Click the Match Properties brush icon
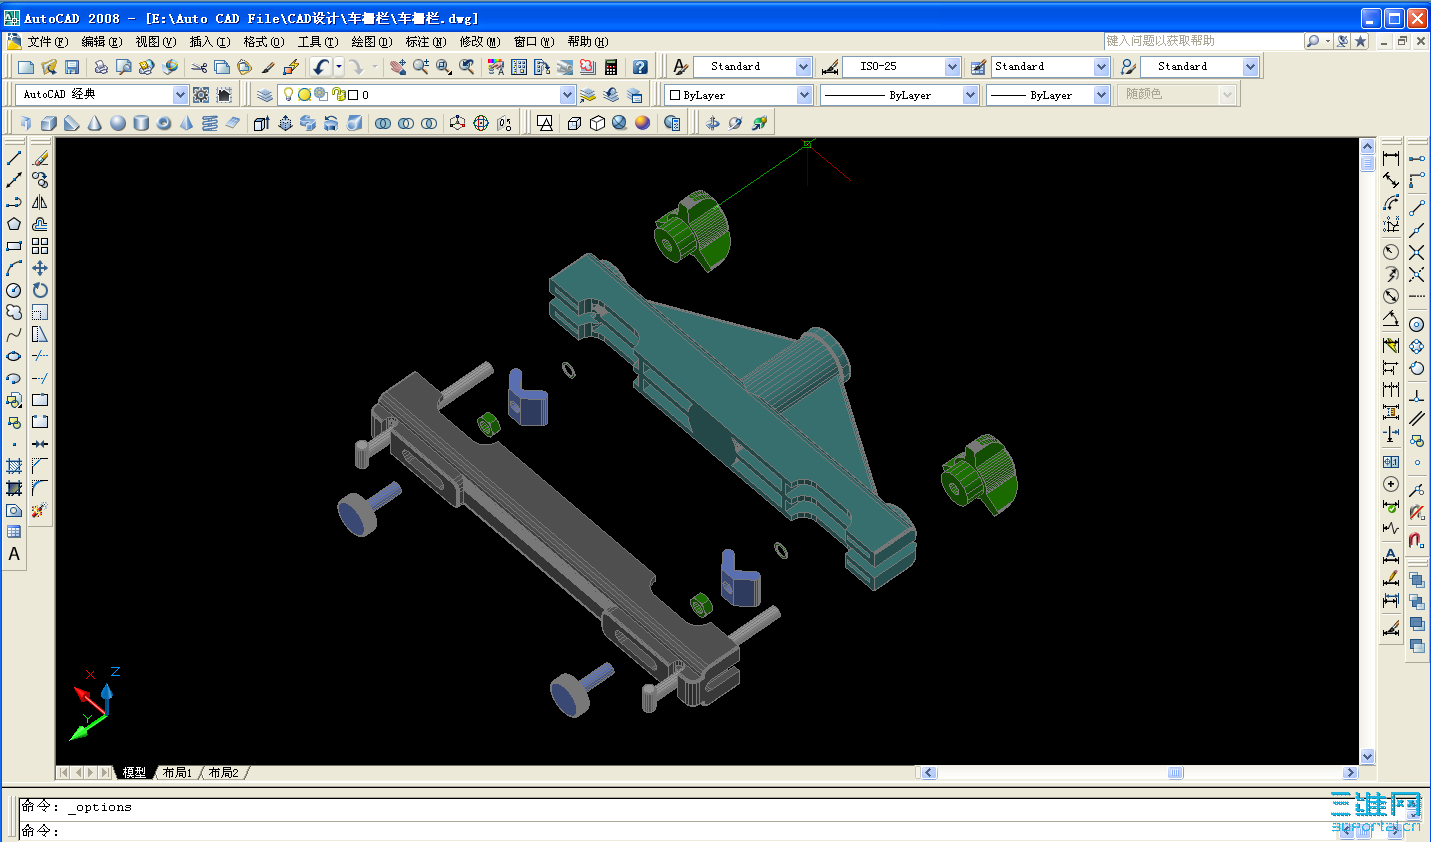 [x=268, y=67]
